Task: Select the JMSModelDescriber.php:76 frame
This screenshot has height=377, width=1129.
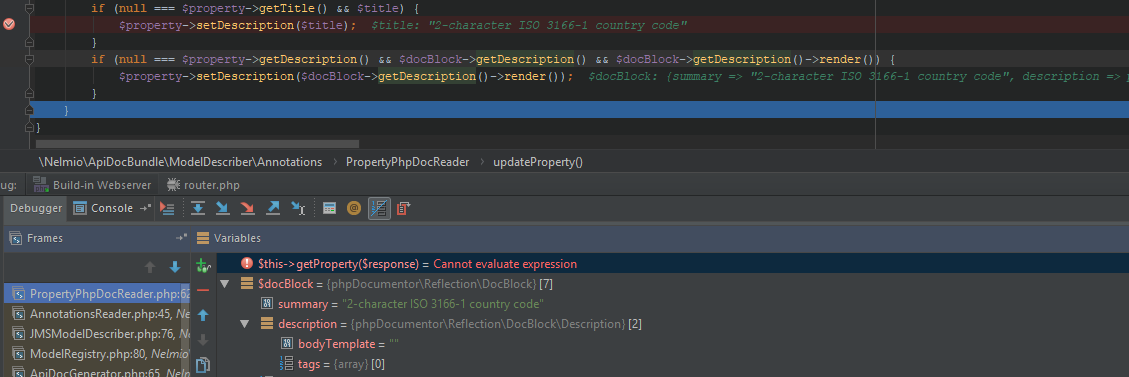Action: pos(97,334)
